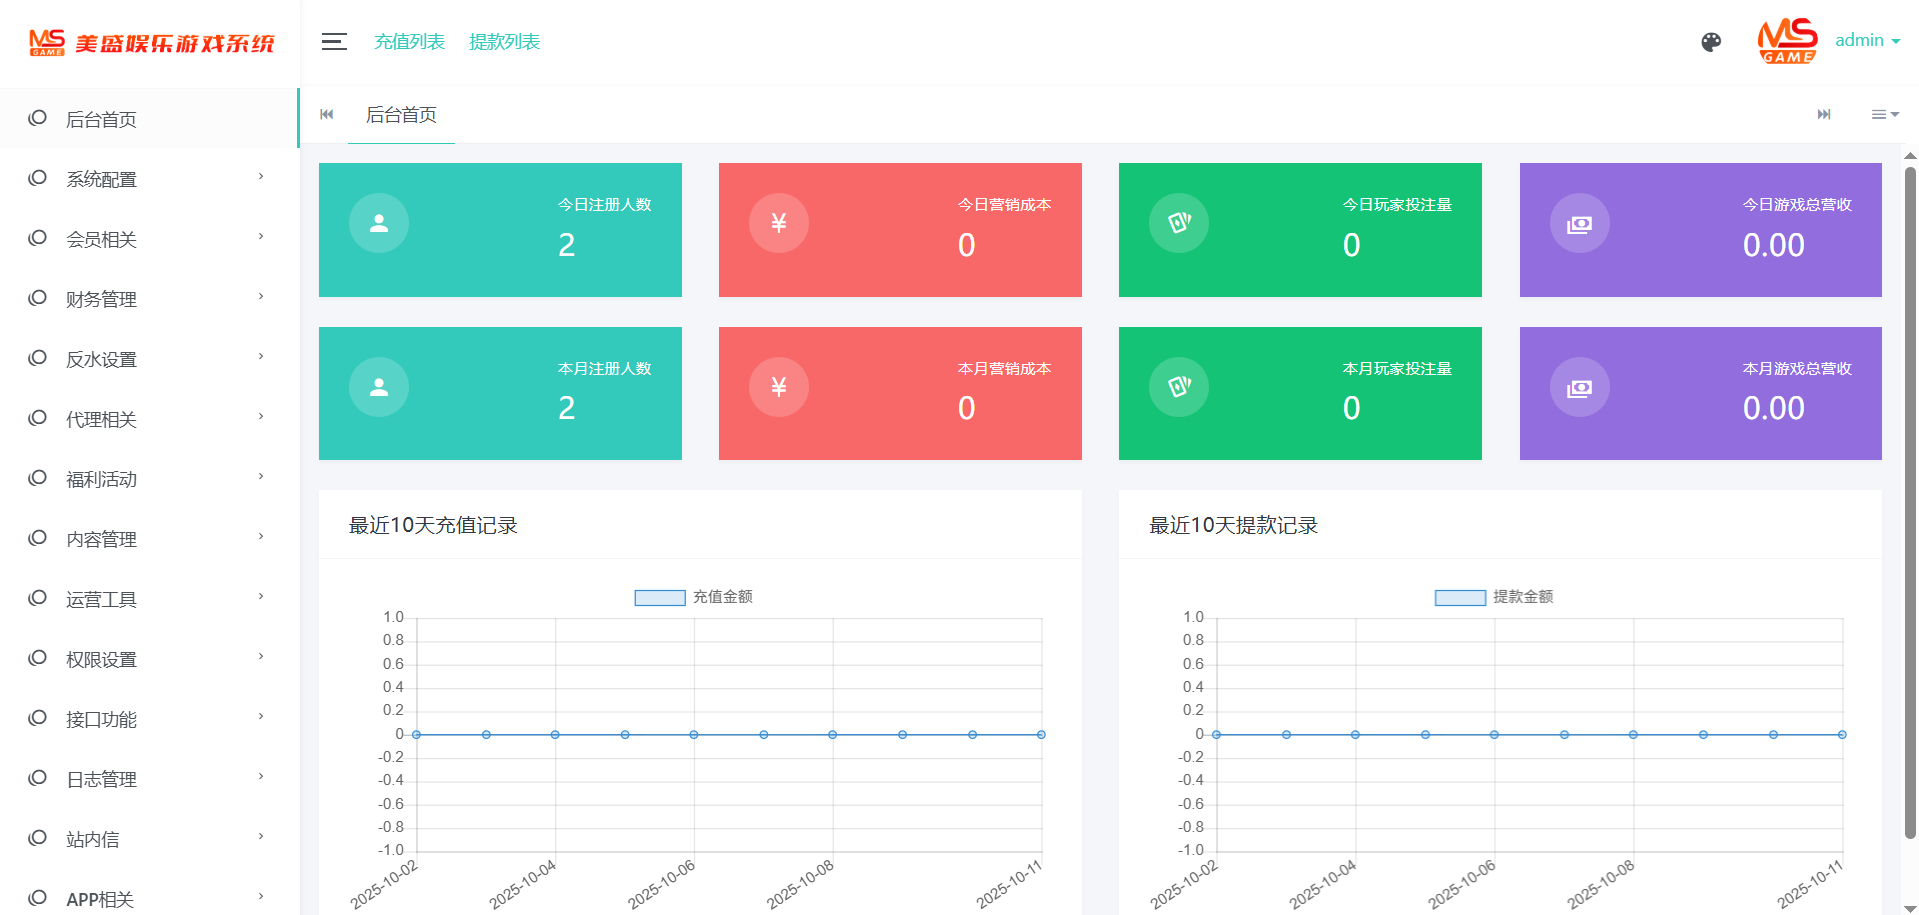The image size is (1919, 915).
Task: Click the tab scroll-right arrow icon
Action: (x=1824, y=115)
